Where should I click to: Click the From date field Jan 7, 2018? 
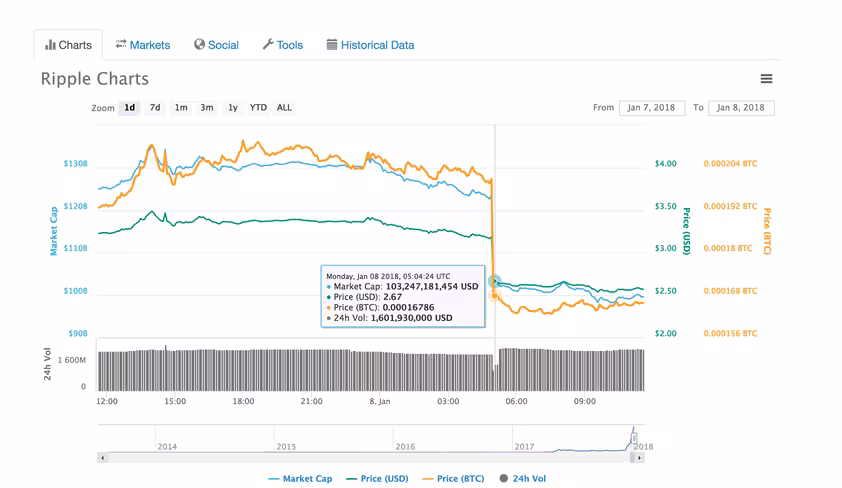point(652,107)
